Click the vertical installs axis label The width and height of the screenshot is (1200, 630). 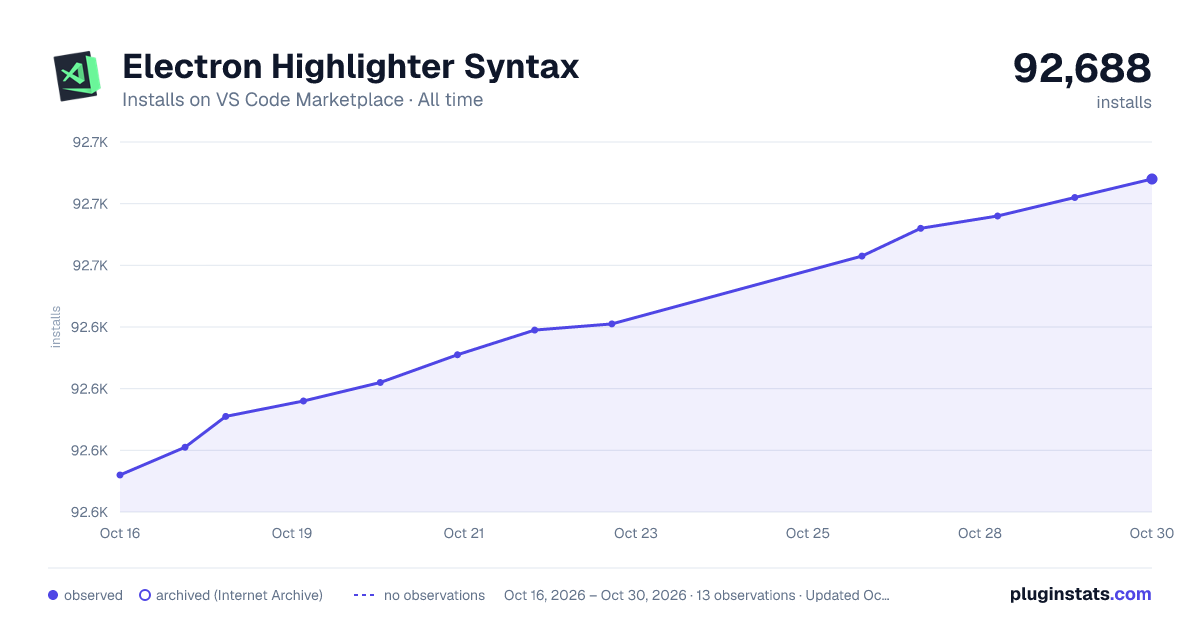tap(56, 327)
